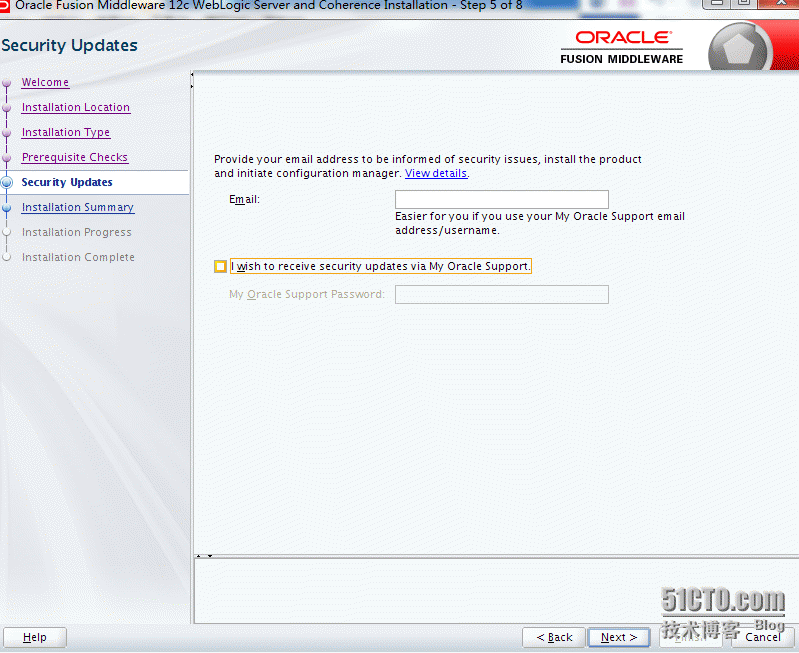The width and height of the screenshot is (799, 653).
Task: Click the Security Updates current step icon
Action: [7, 182]
